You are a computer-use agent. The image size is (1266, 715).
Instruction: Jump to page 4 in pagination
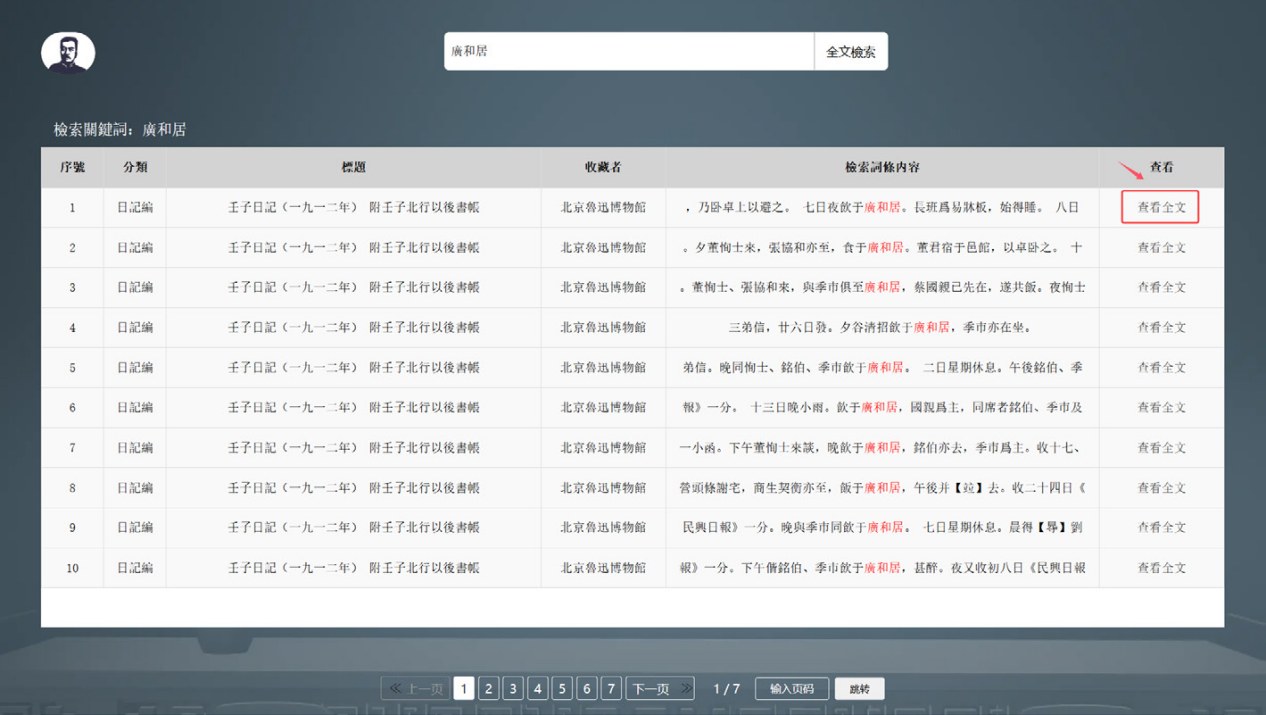[538, 689]
